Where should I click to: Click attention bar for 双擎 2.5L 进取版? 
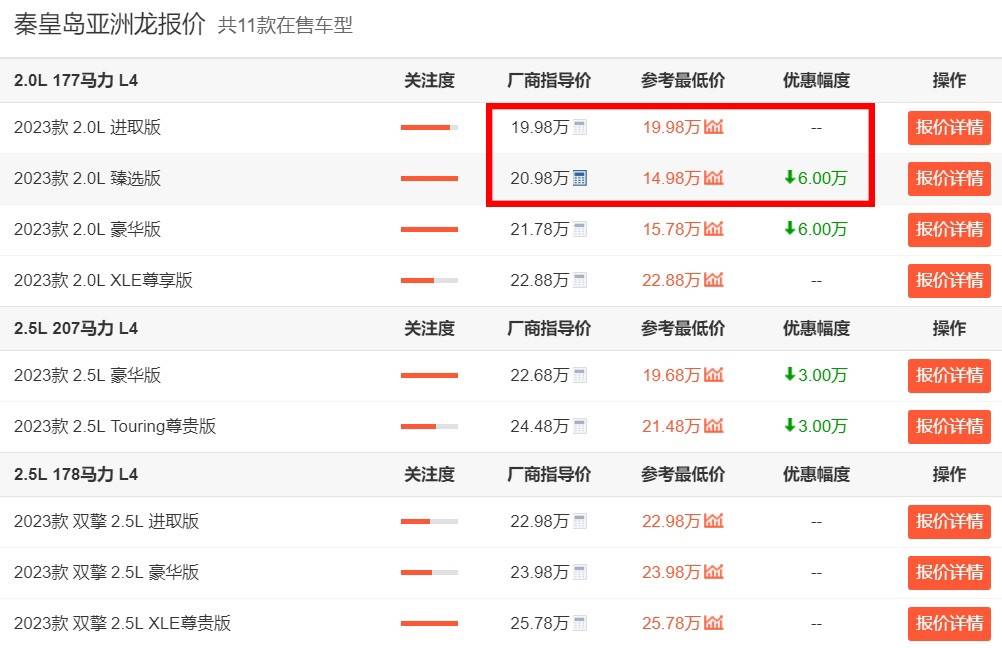tap(429, 521)
